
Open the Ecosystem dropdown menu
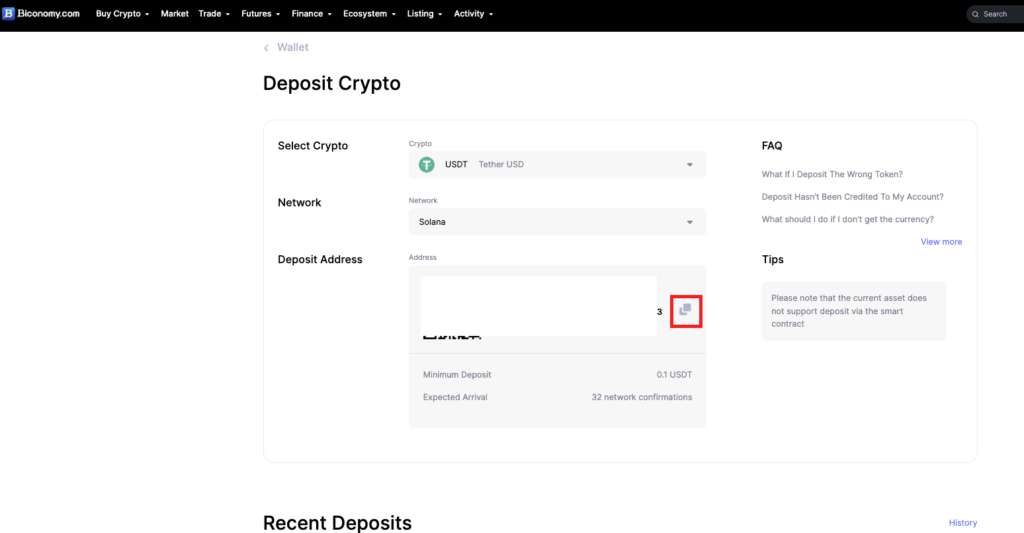pyautogui.click(x=370, y=14)
